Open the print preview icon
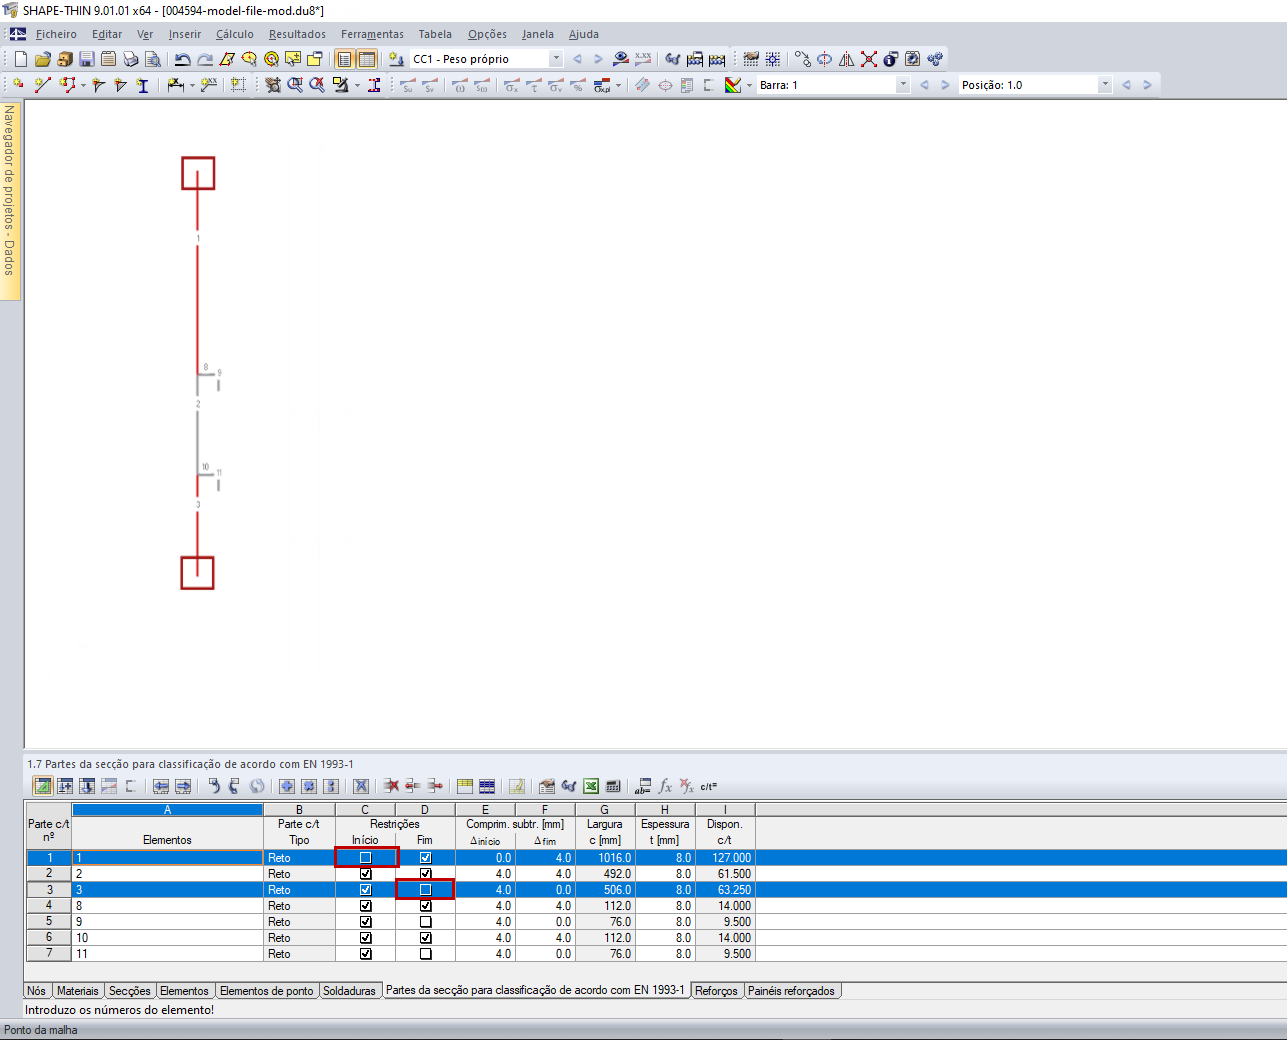 point(153,59)
